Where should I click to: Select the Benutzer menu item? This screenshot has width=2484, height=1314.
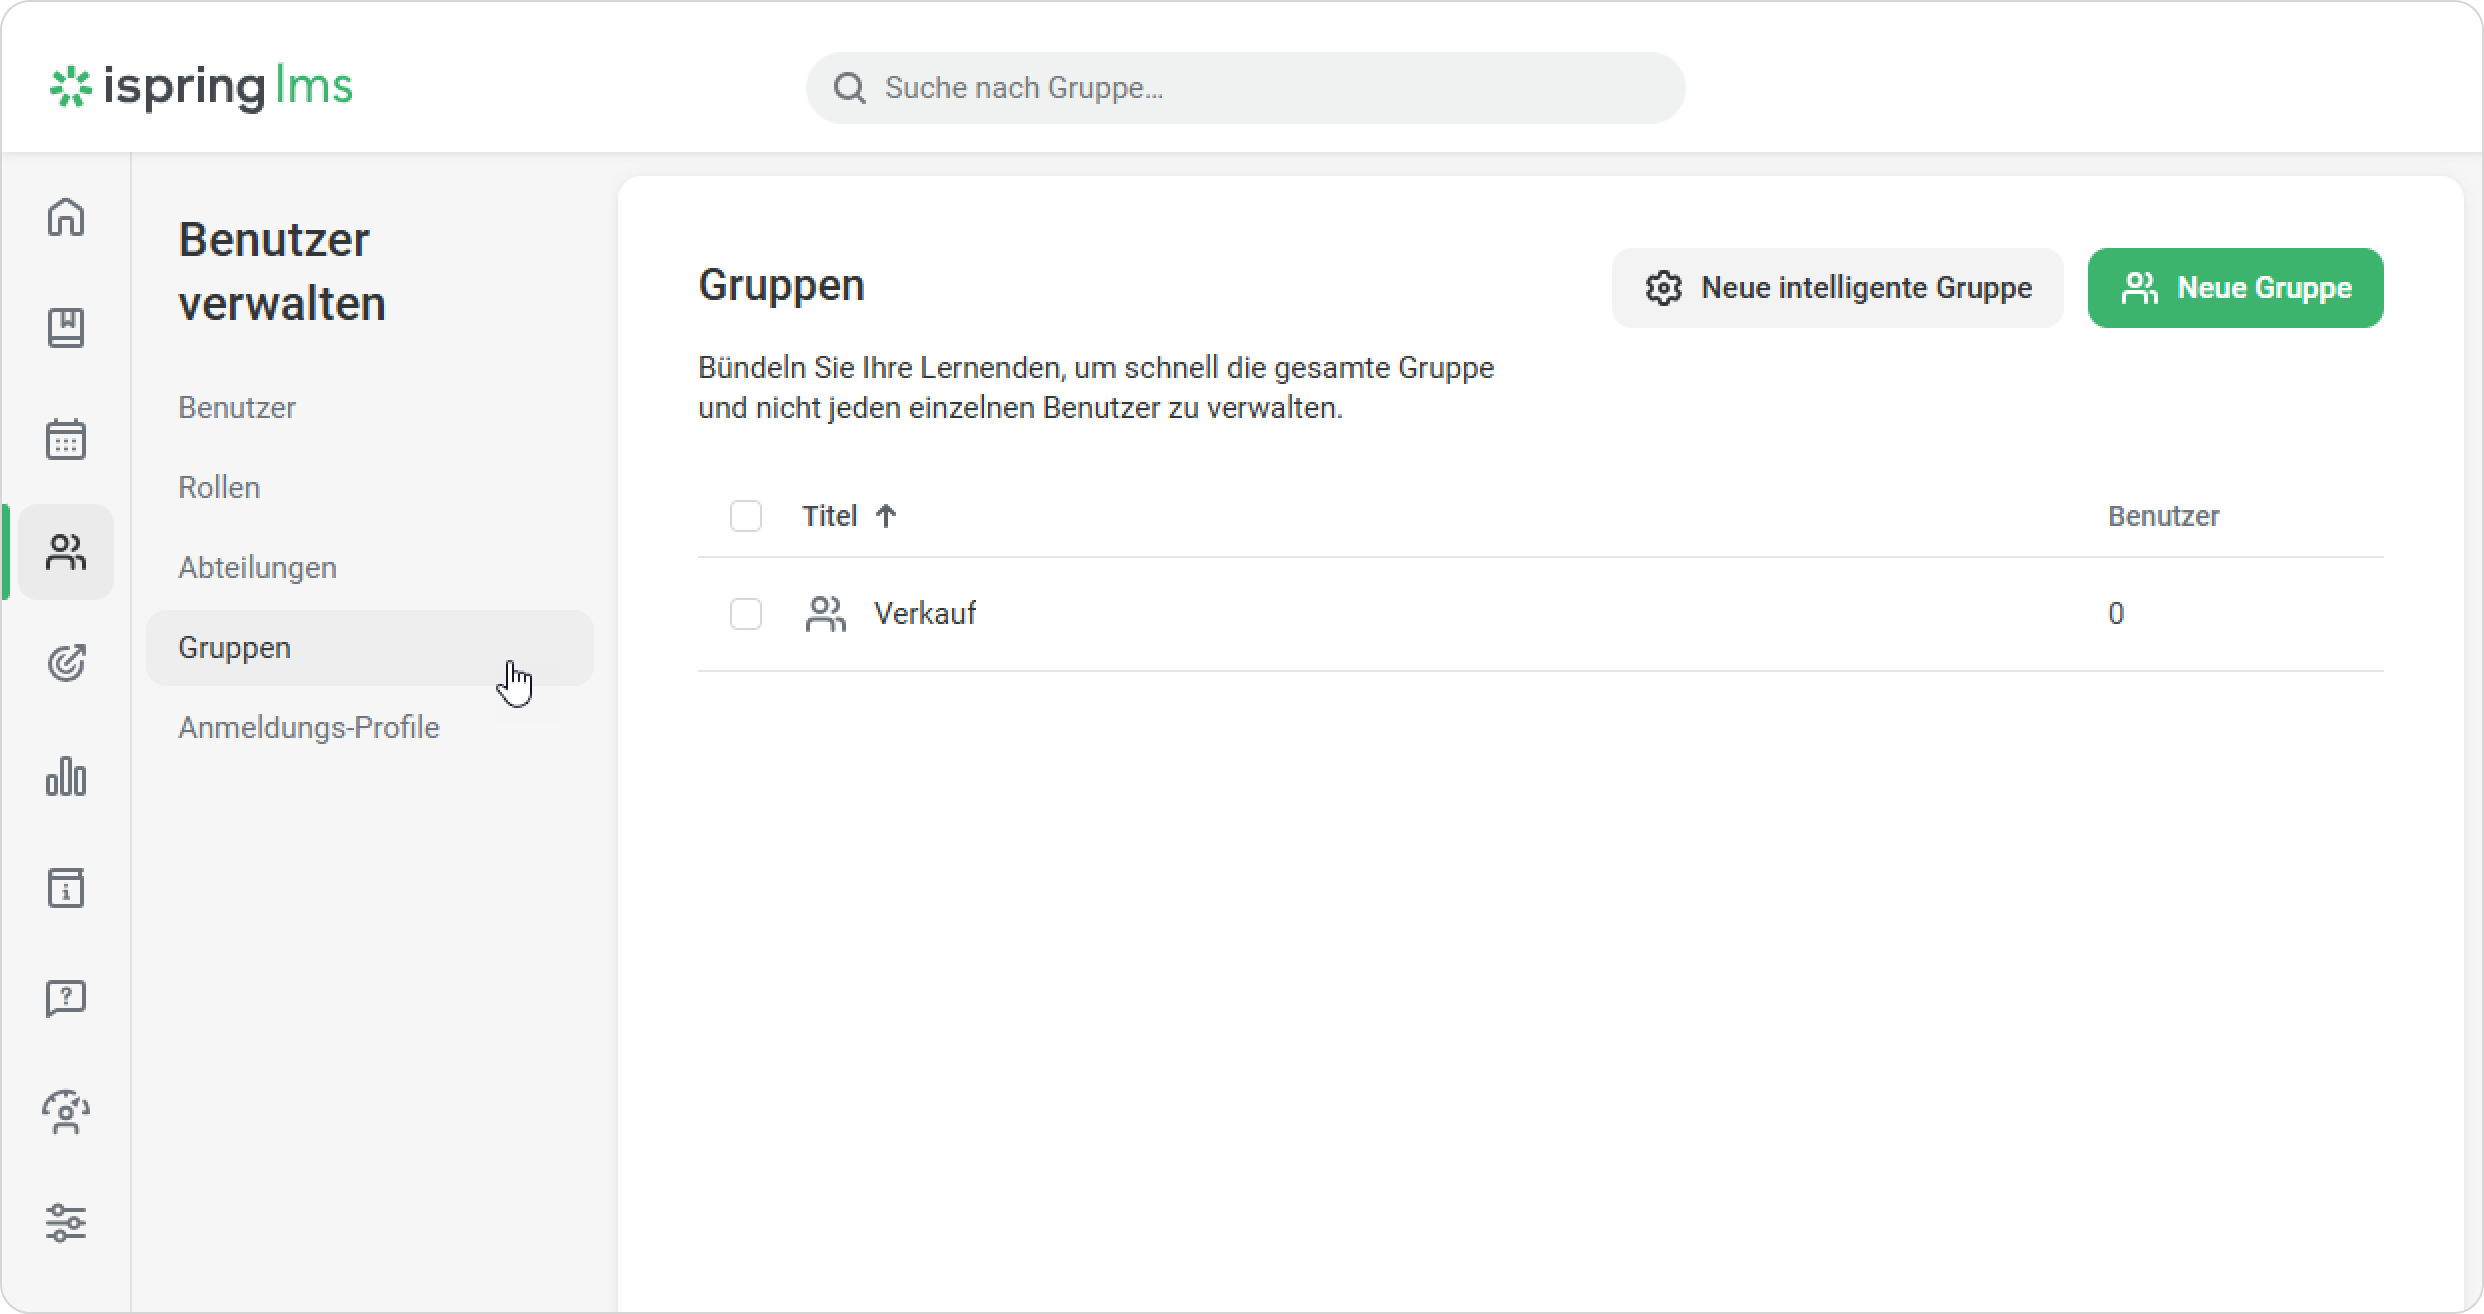237,408
